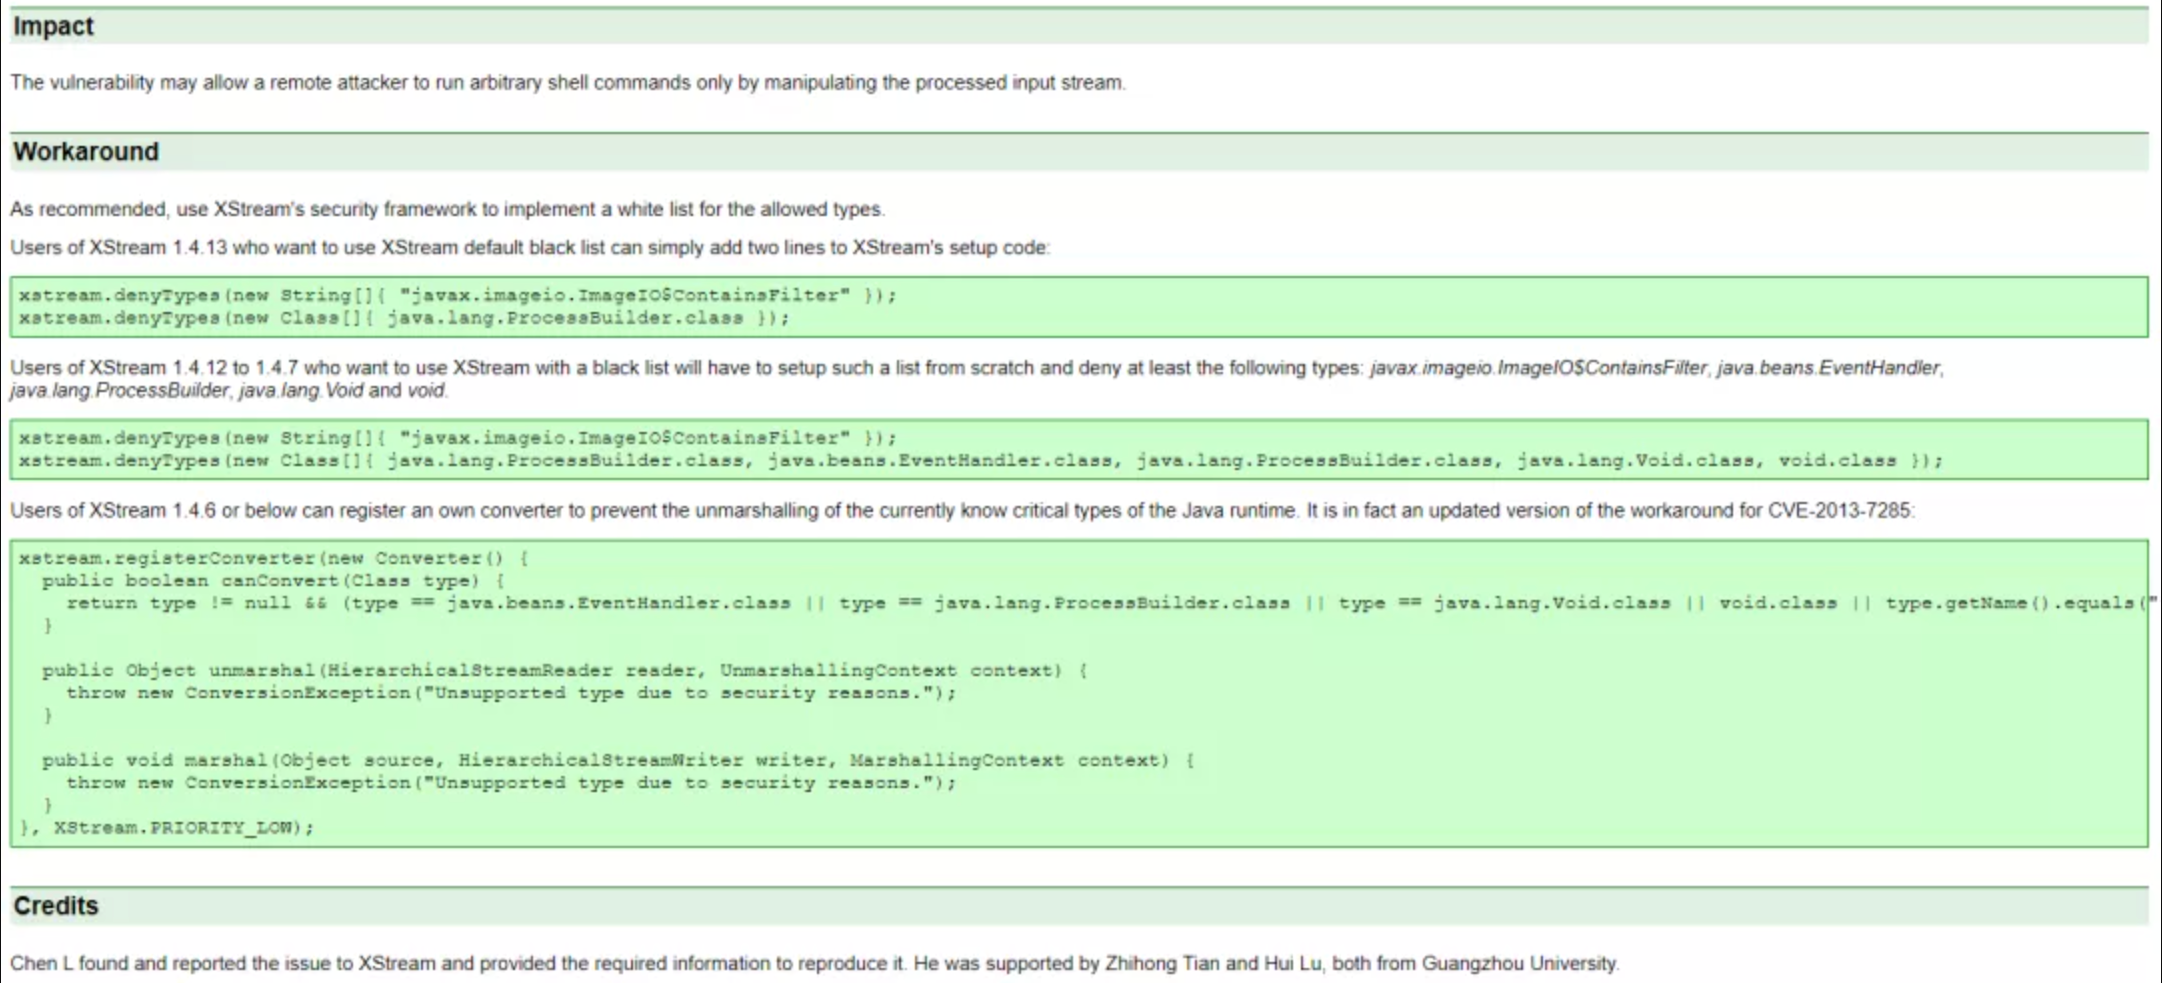Image resolution: width=2162 pixels, height=983 pixels.
Task: Click the ConversionException throw line under unmarshal
Action: coord(511,693)
